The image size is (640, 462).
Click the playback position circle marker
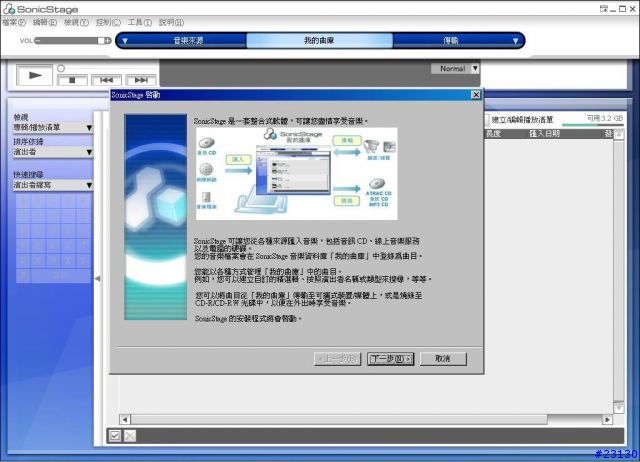(x=61, y=68)
